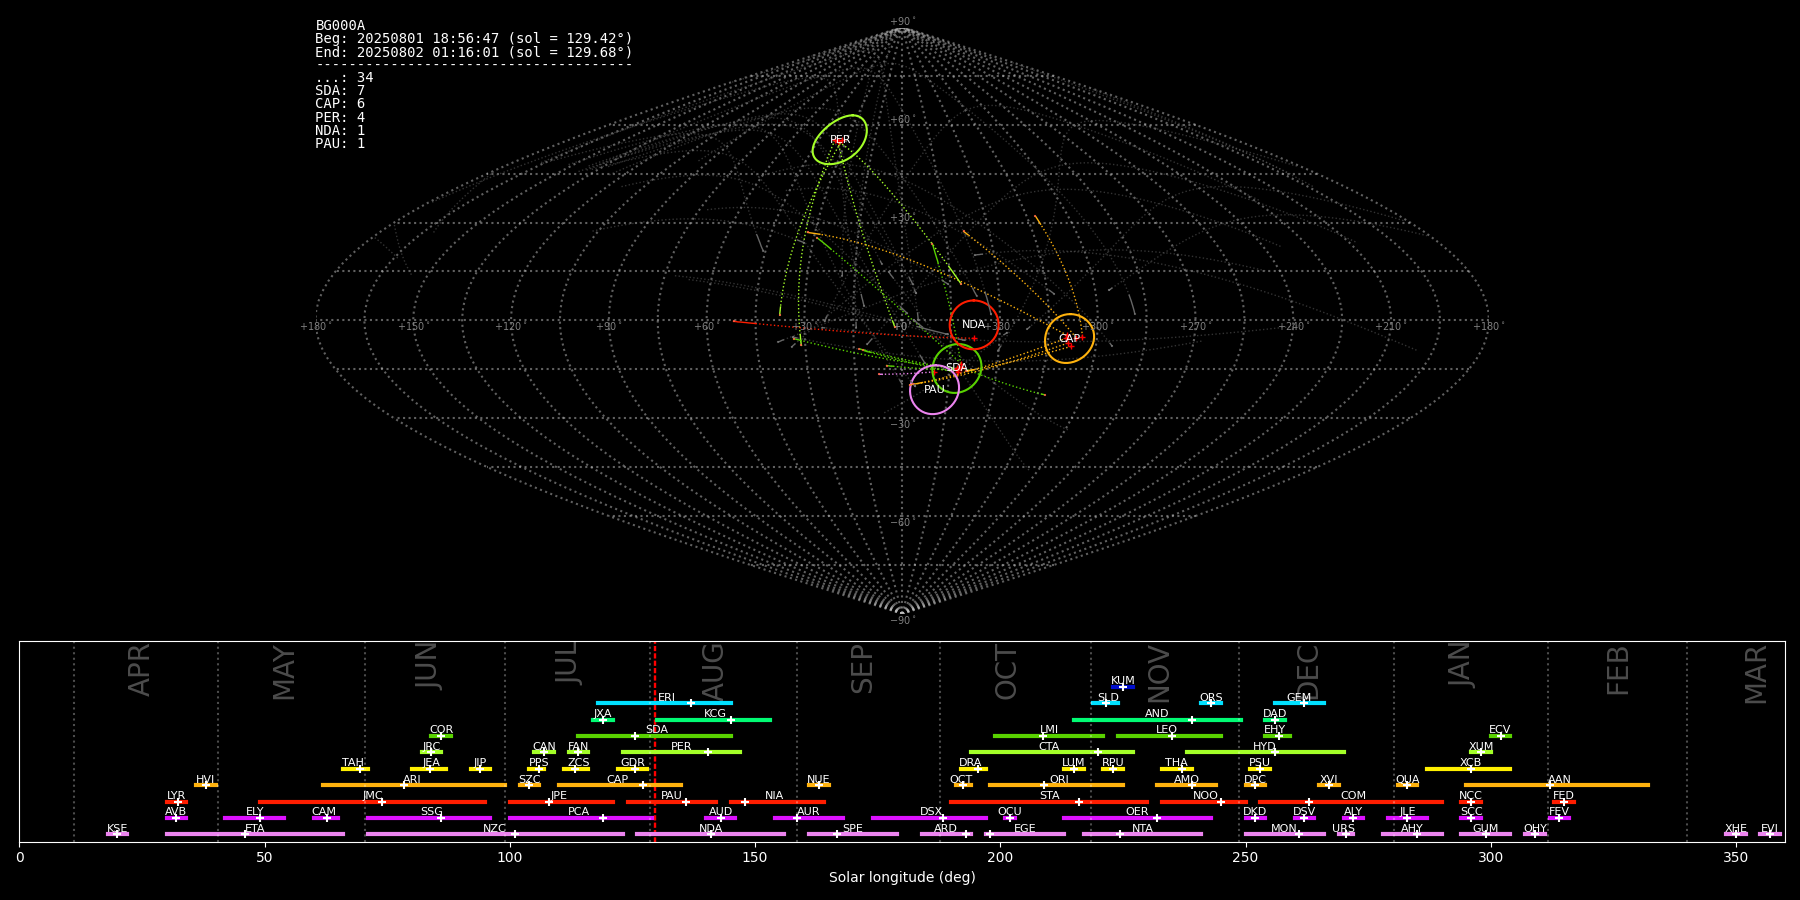
Task: Click the Solar longitude (deg) axis label
Action: coord(902,878)
